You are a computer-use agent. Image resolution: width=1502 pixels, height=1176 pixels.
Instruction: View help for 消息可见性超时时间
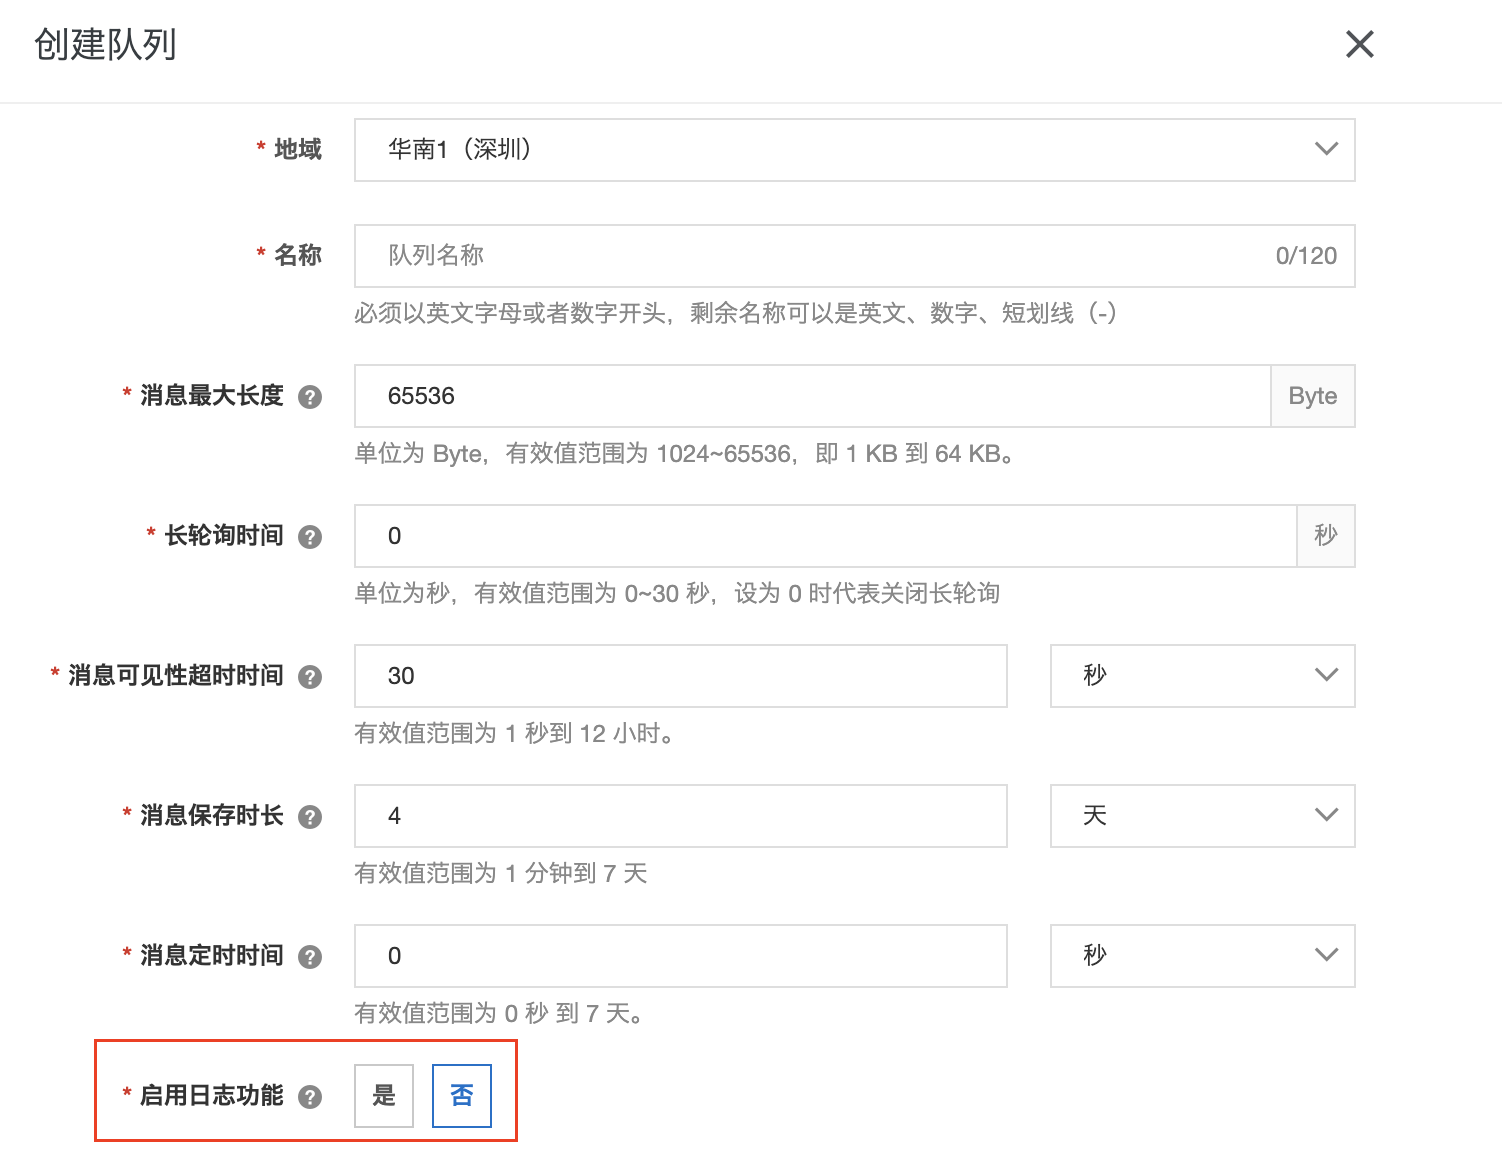pos(310,676)
